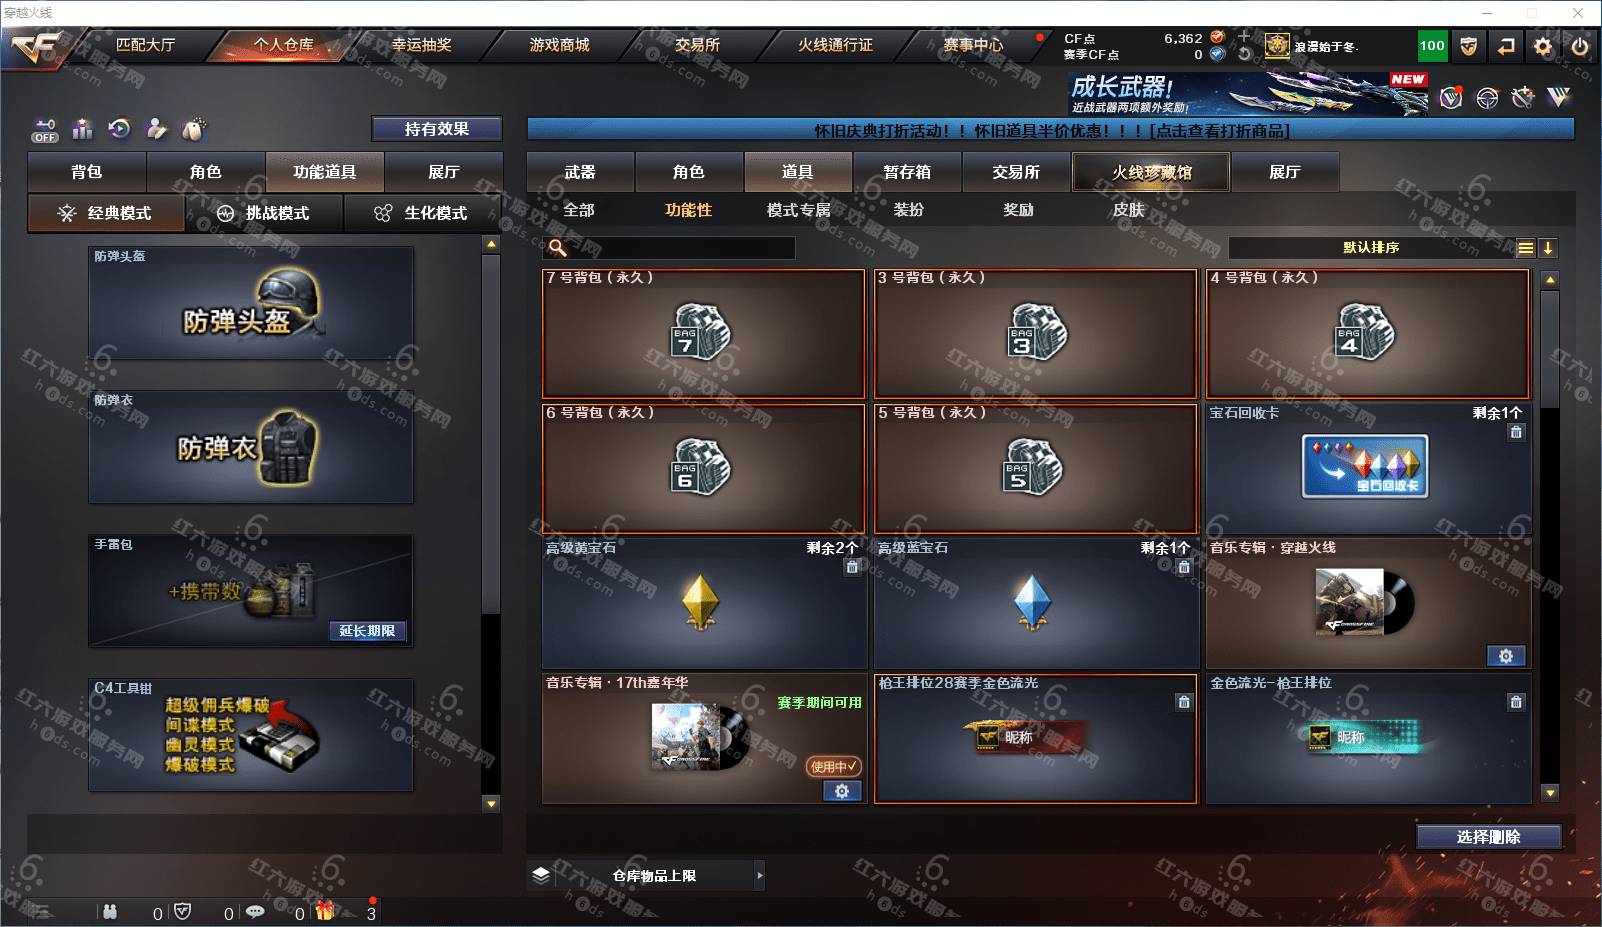Image resolution: width=1602 pixels, height=927 pixels.
Task: Click the mouse icon above 背包 tab
Action: pyautogui.click(x=194, y=129)
